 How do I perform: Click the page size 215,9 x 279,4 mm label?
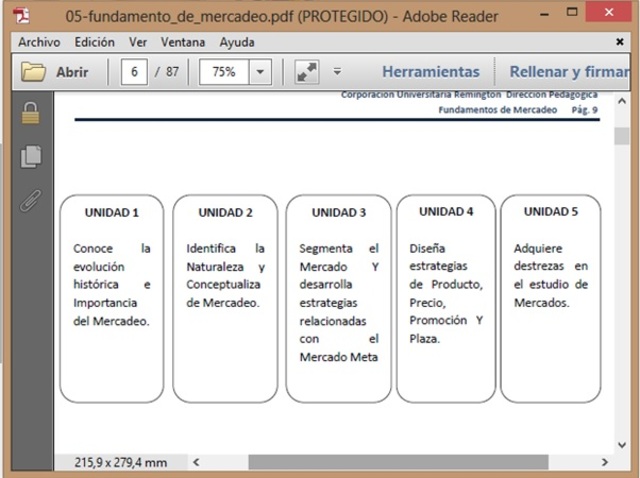pyautogui.click(x=121, y=462)
